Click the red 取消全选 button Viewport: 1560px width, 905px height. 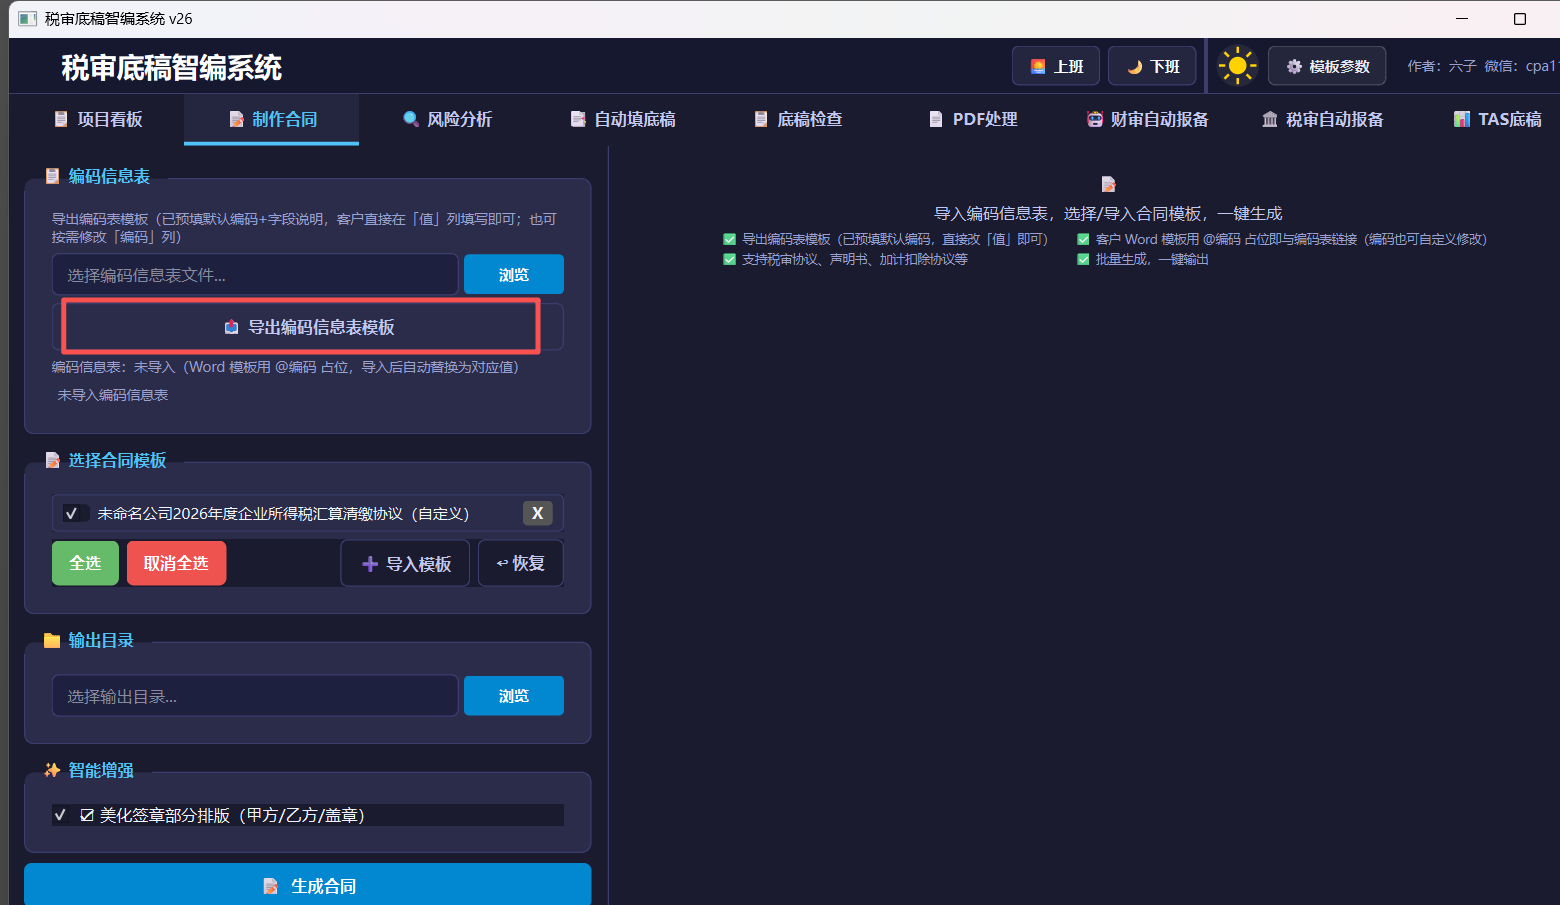[x=176, y=563]
